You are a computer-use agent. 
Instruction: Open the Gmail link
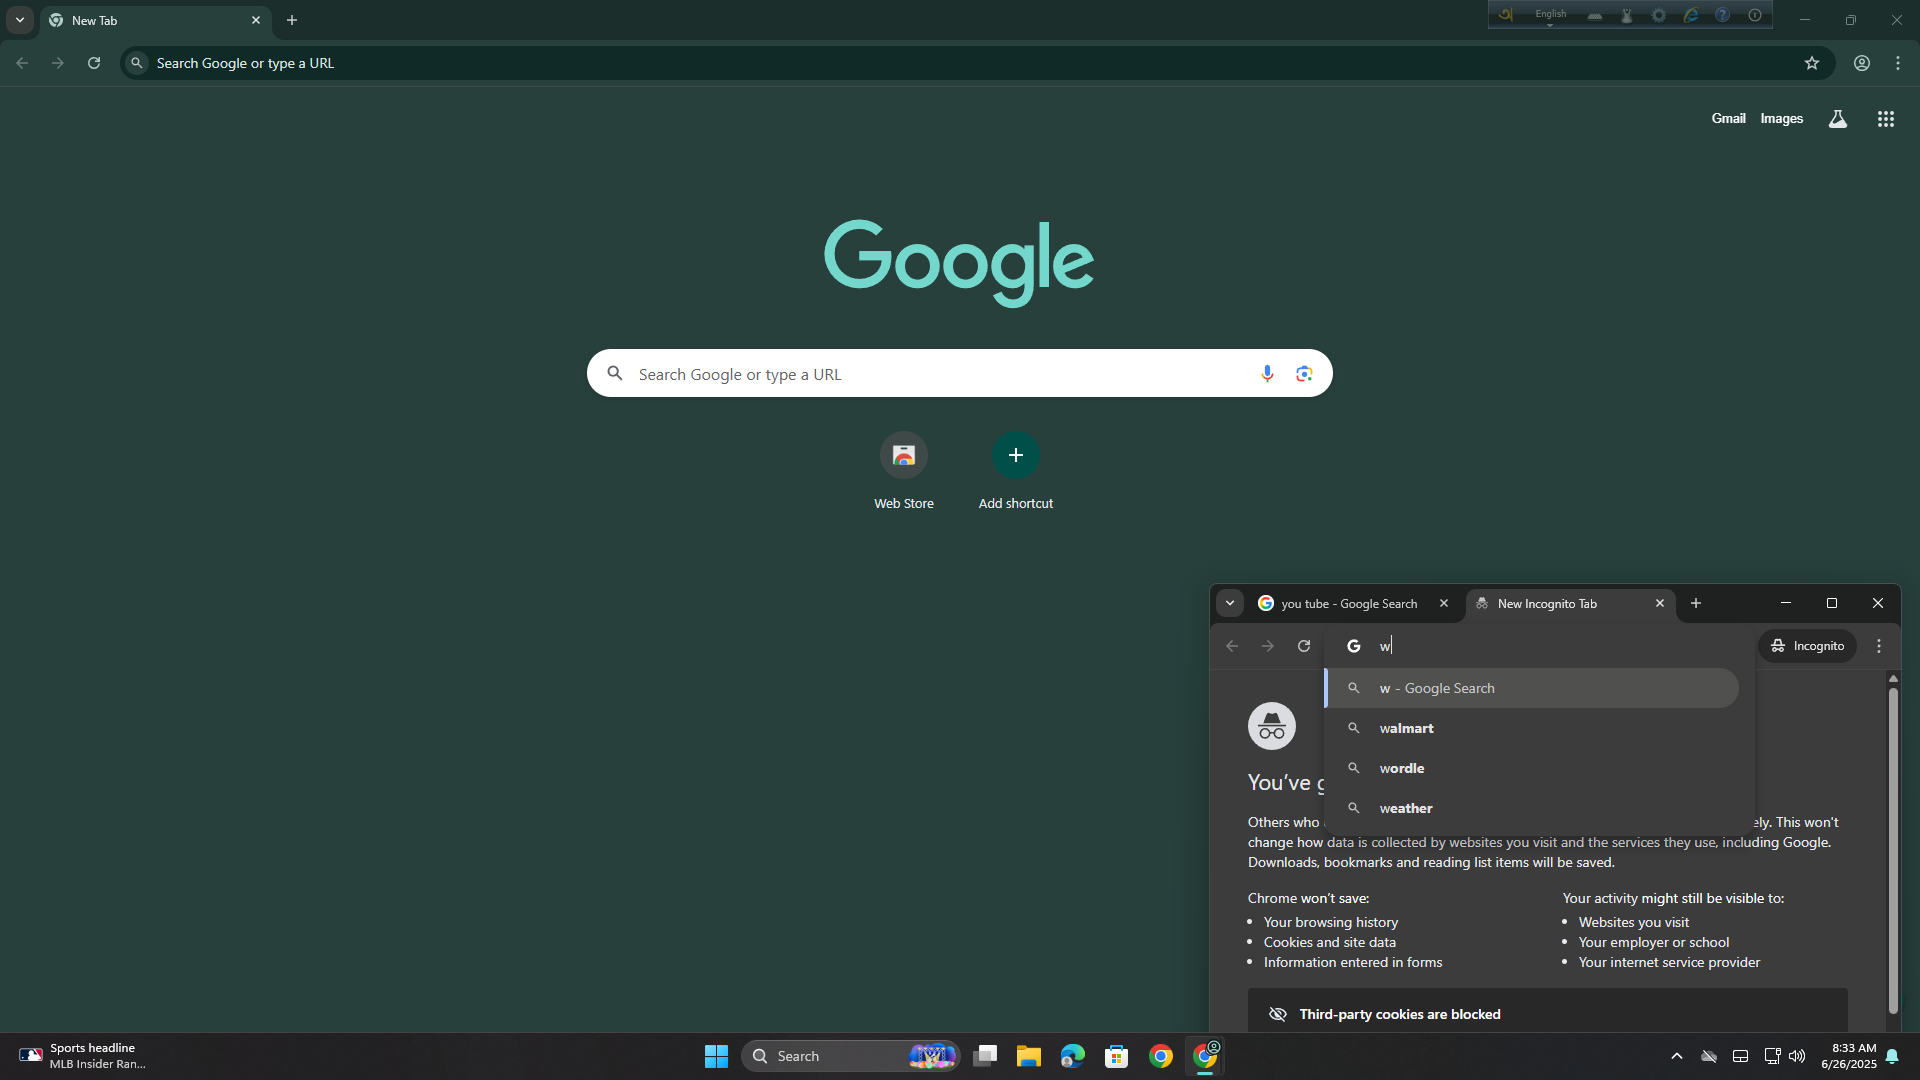tap(1728, 118)
